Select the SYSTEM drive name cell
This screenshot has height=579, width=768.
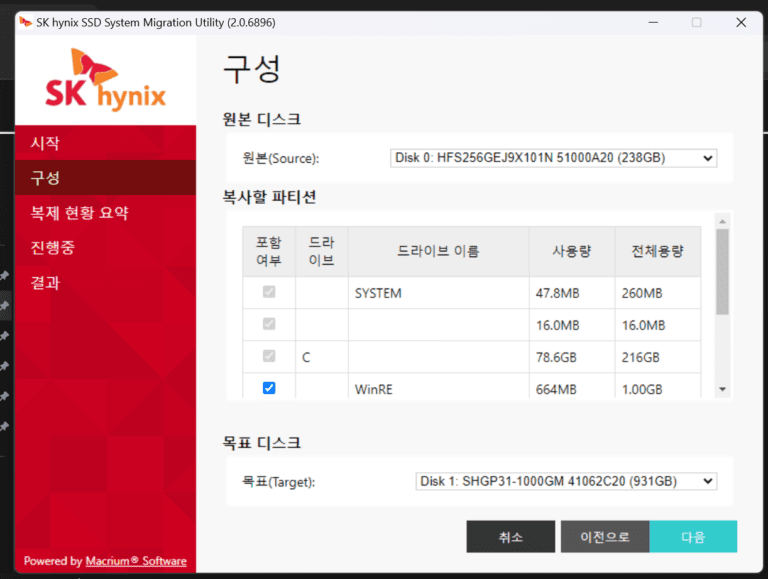click(x=438, y=293)
